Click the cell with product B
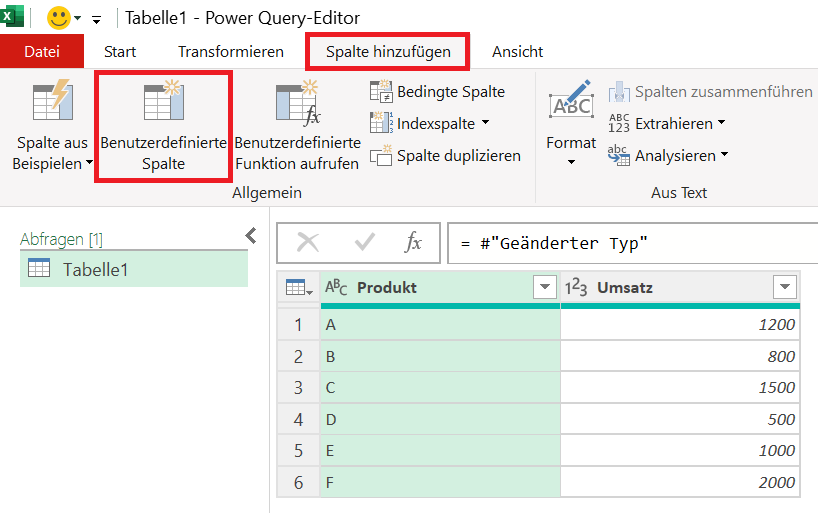 (440, 356)
